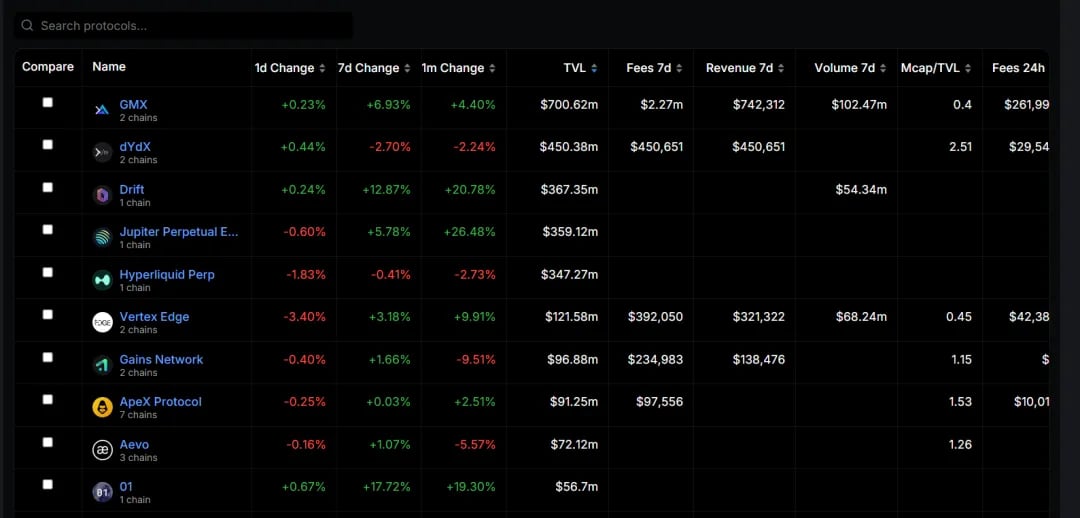
Task: Sort by the 1d Change column
Action: pos(289,68)
